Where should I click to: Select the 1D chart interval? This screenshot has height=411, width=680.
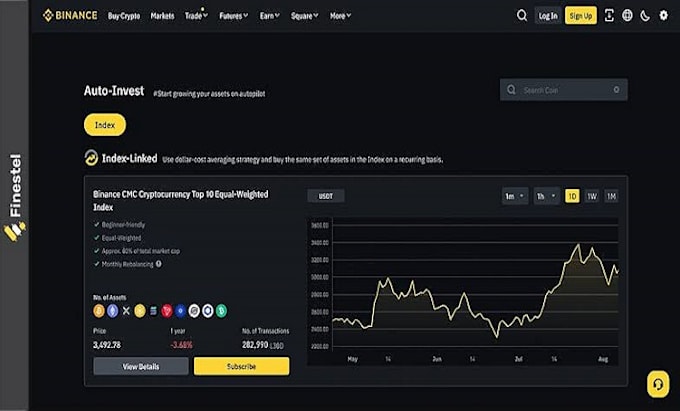pyautogui.click(x=572, y=196)
